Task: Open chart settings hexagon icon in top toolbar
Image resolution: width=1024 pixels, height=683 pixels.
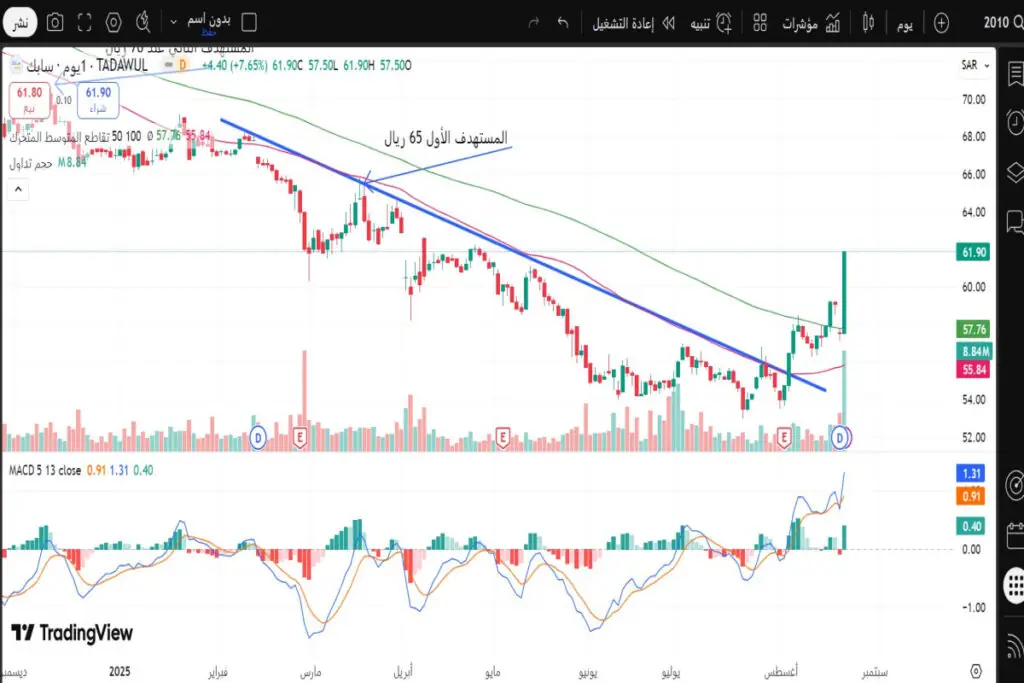Action: pyautogui.click(x=114, y=21)
